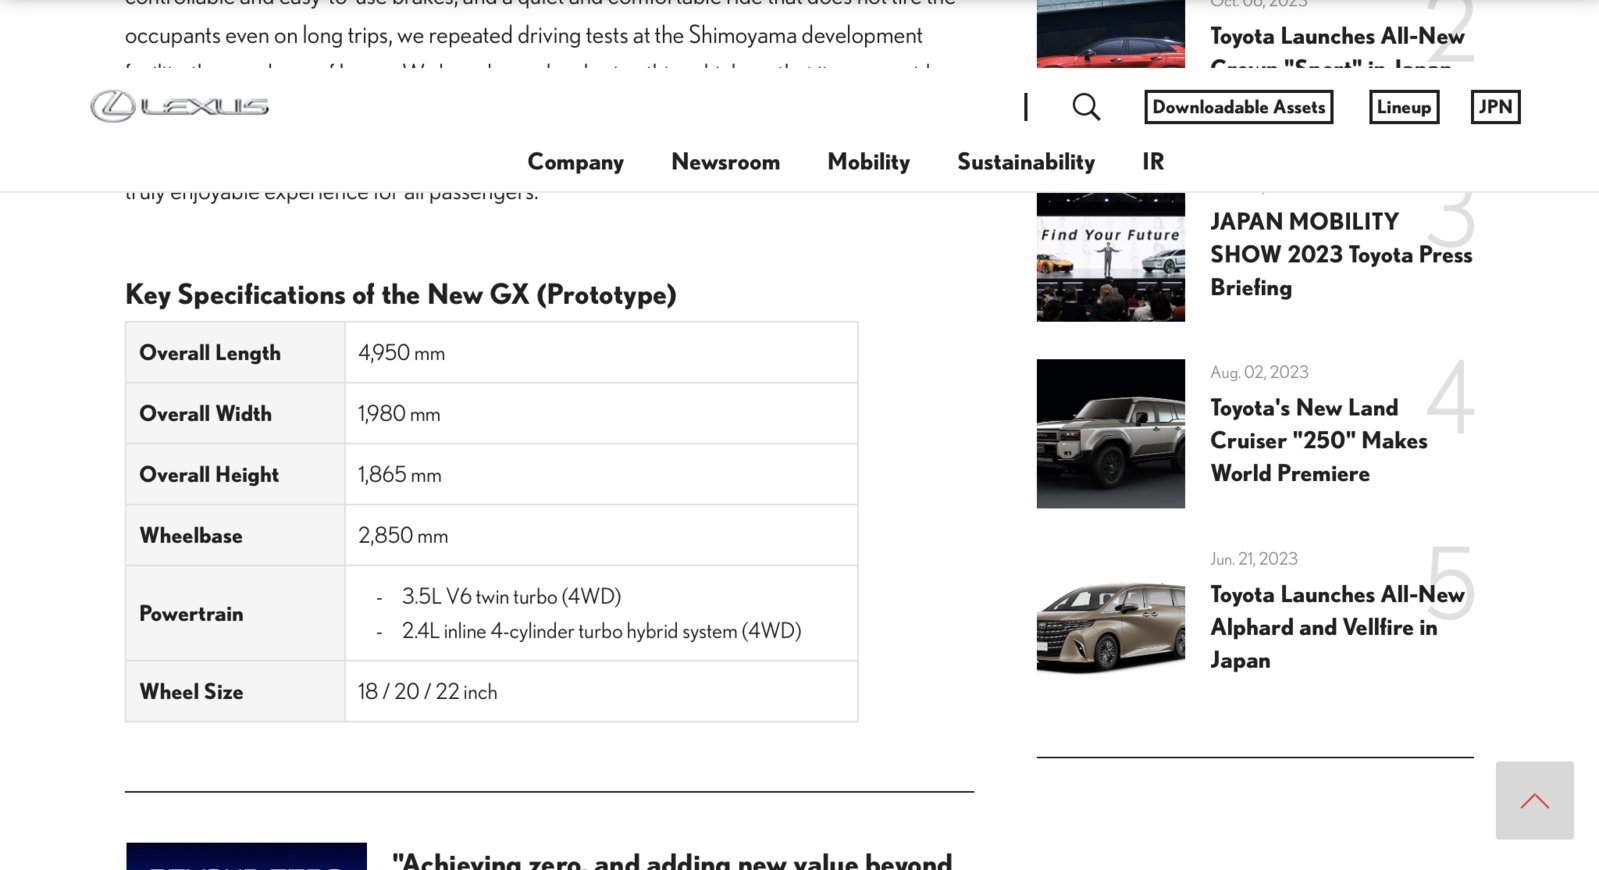Viewport: 1599px width, 870px height.
Task: Click "3.5L V6 twin turbo (4WD)" text
Action: pyautogui.click(x=511, y=596)
